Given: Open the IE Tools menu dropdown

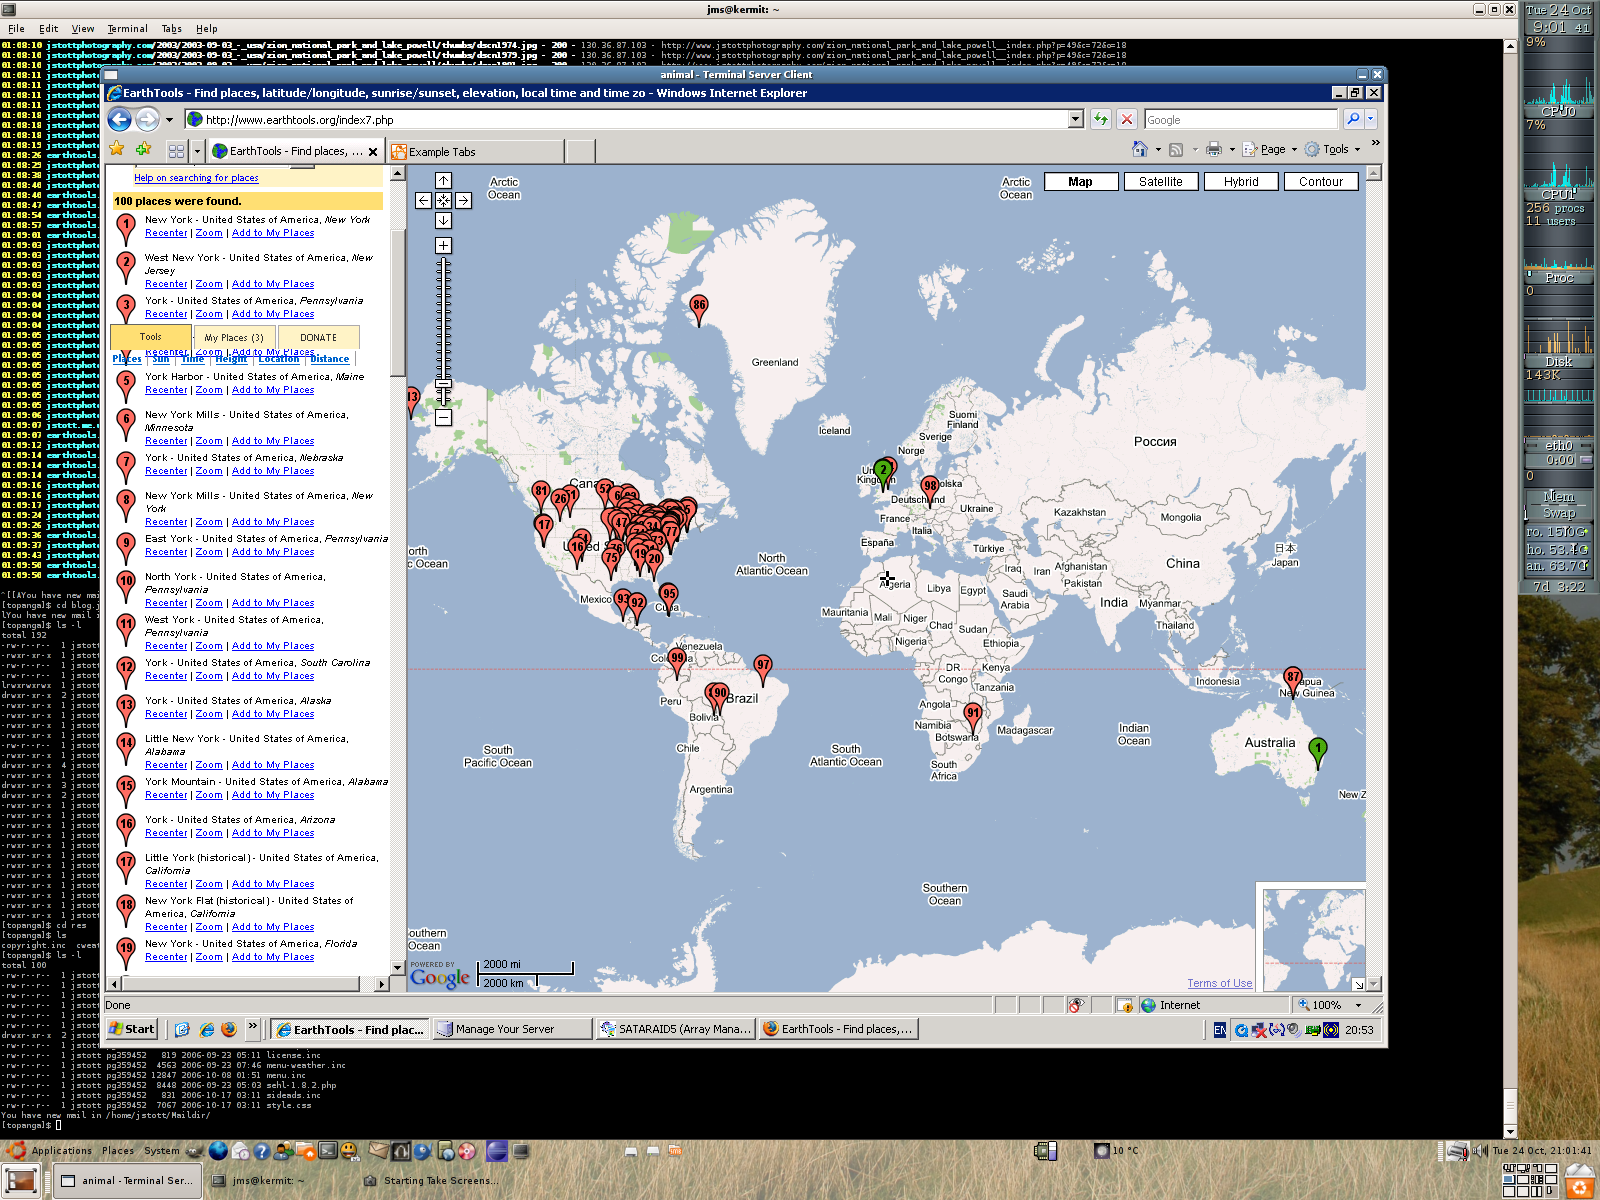Looking at the screenshot, I should coord(1332,149).
